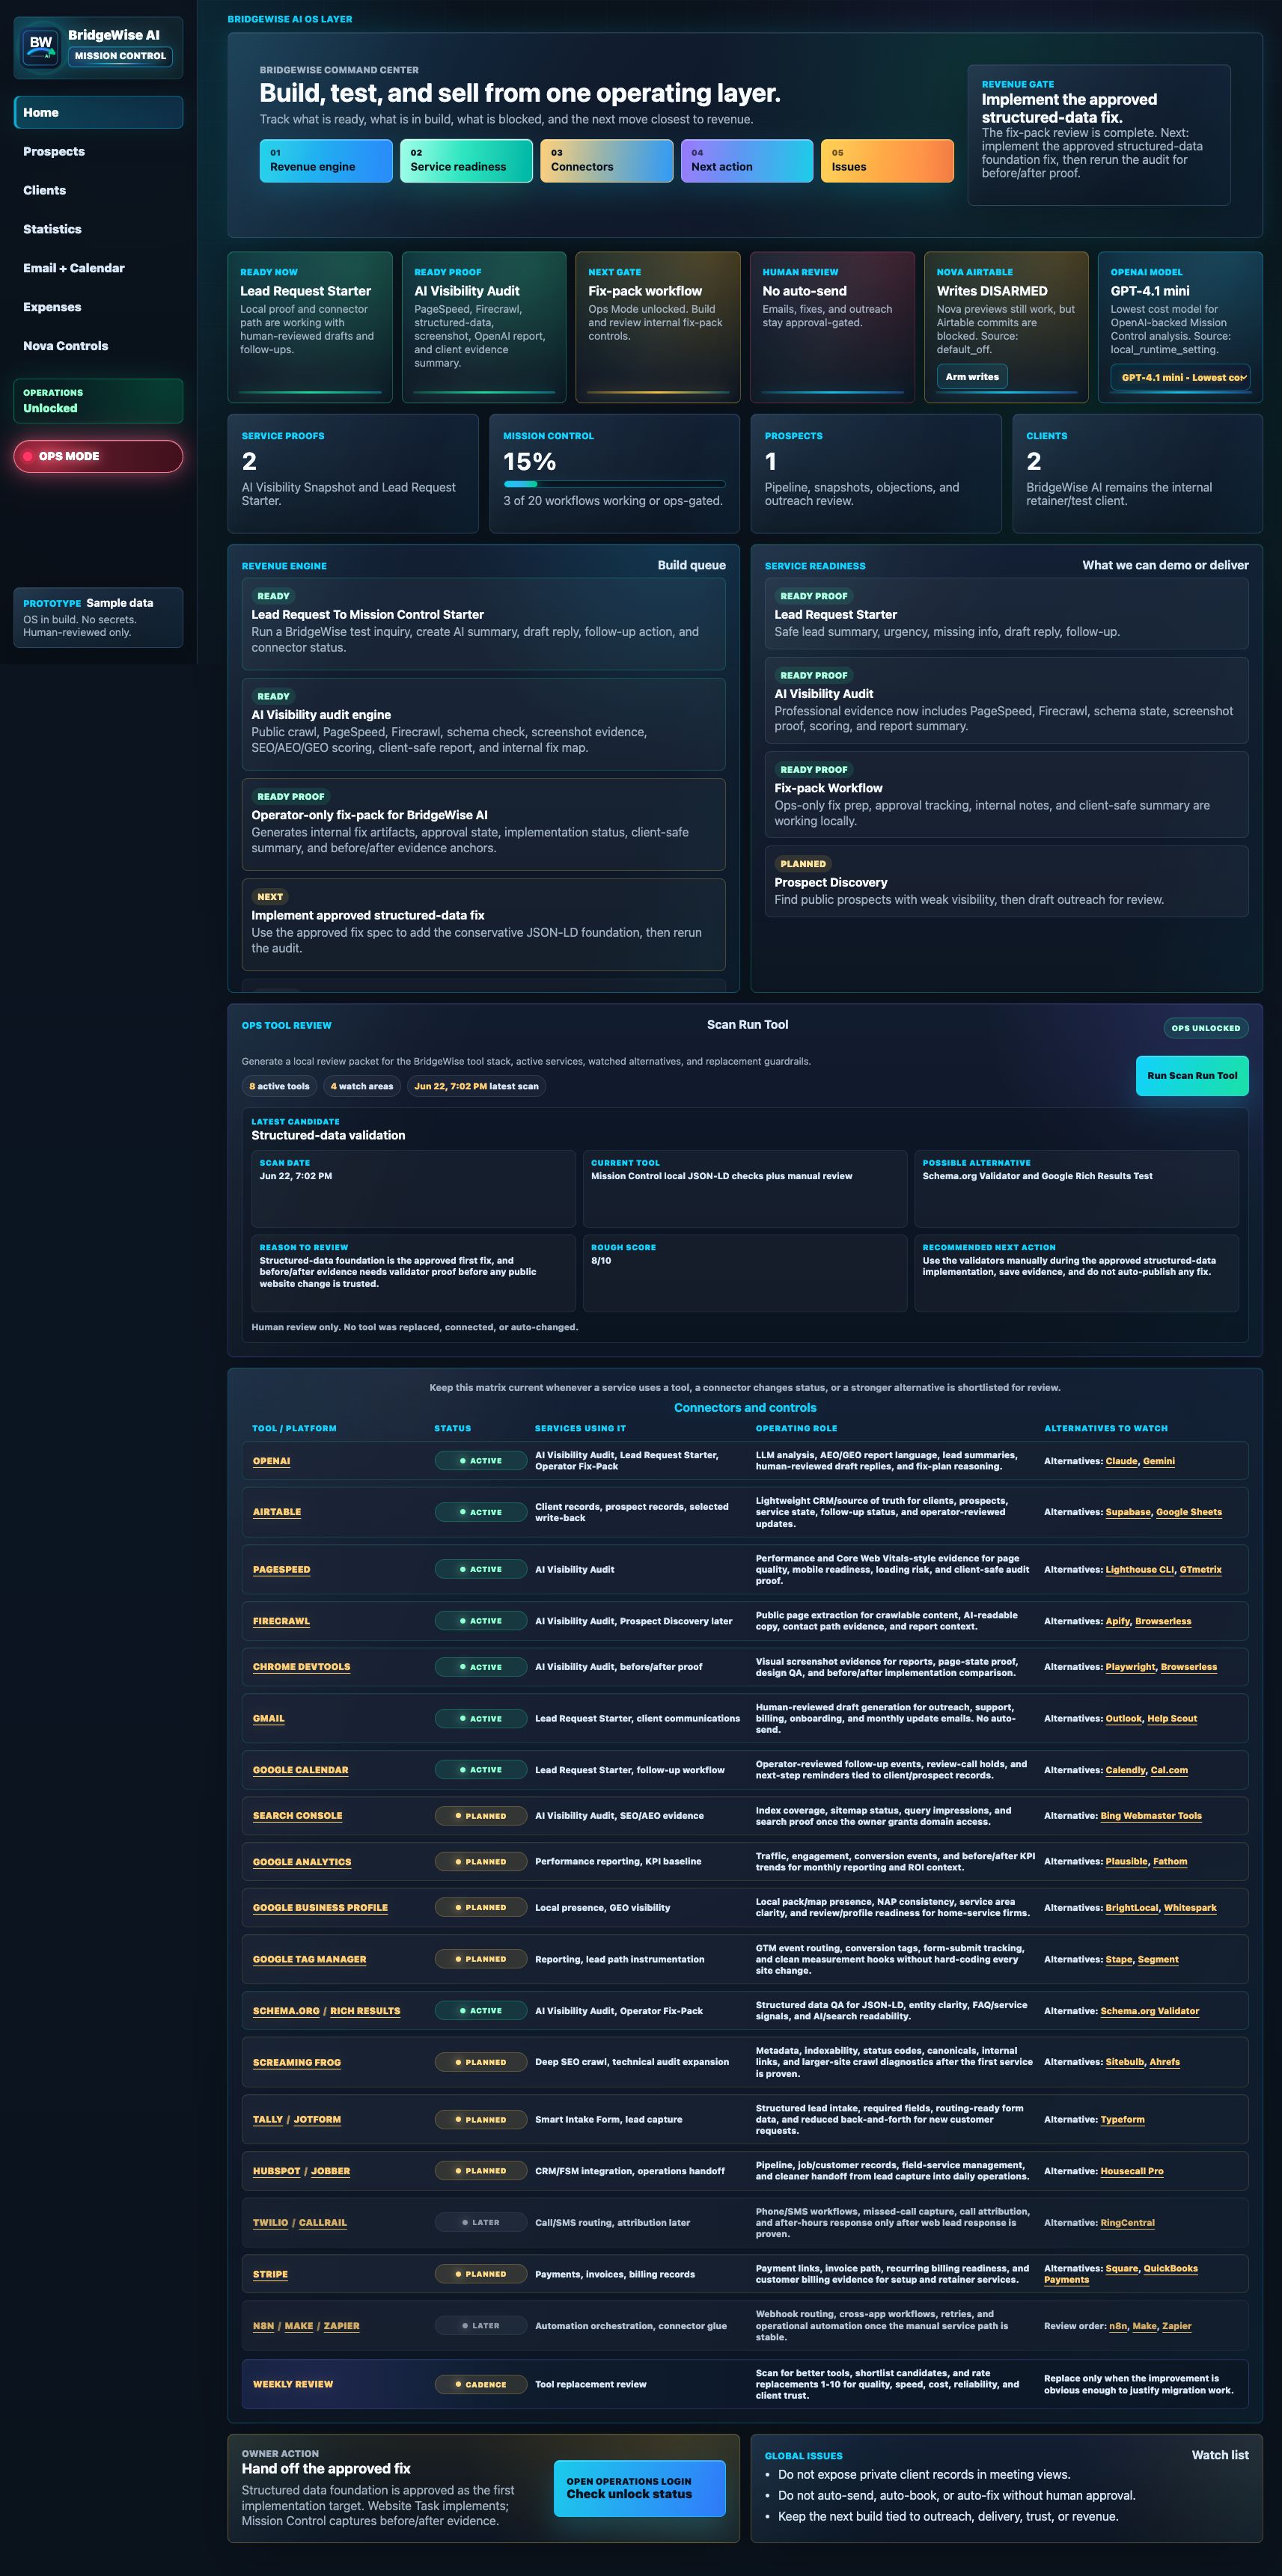Open the Housecall Pro alternative link

(1132, 2171)
